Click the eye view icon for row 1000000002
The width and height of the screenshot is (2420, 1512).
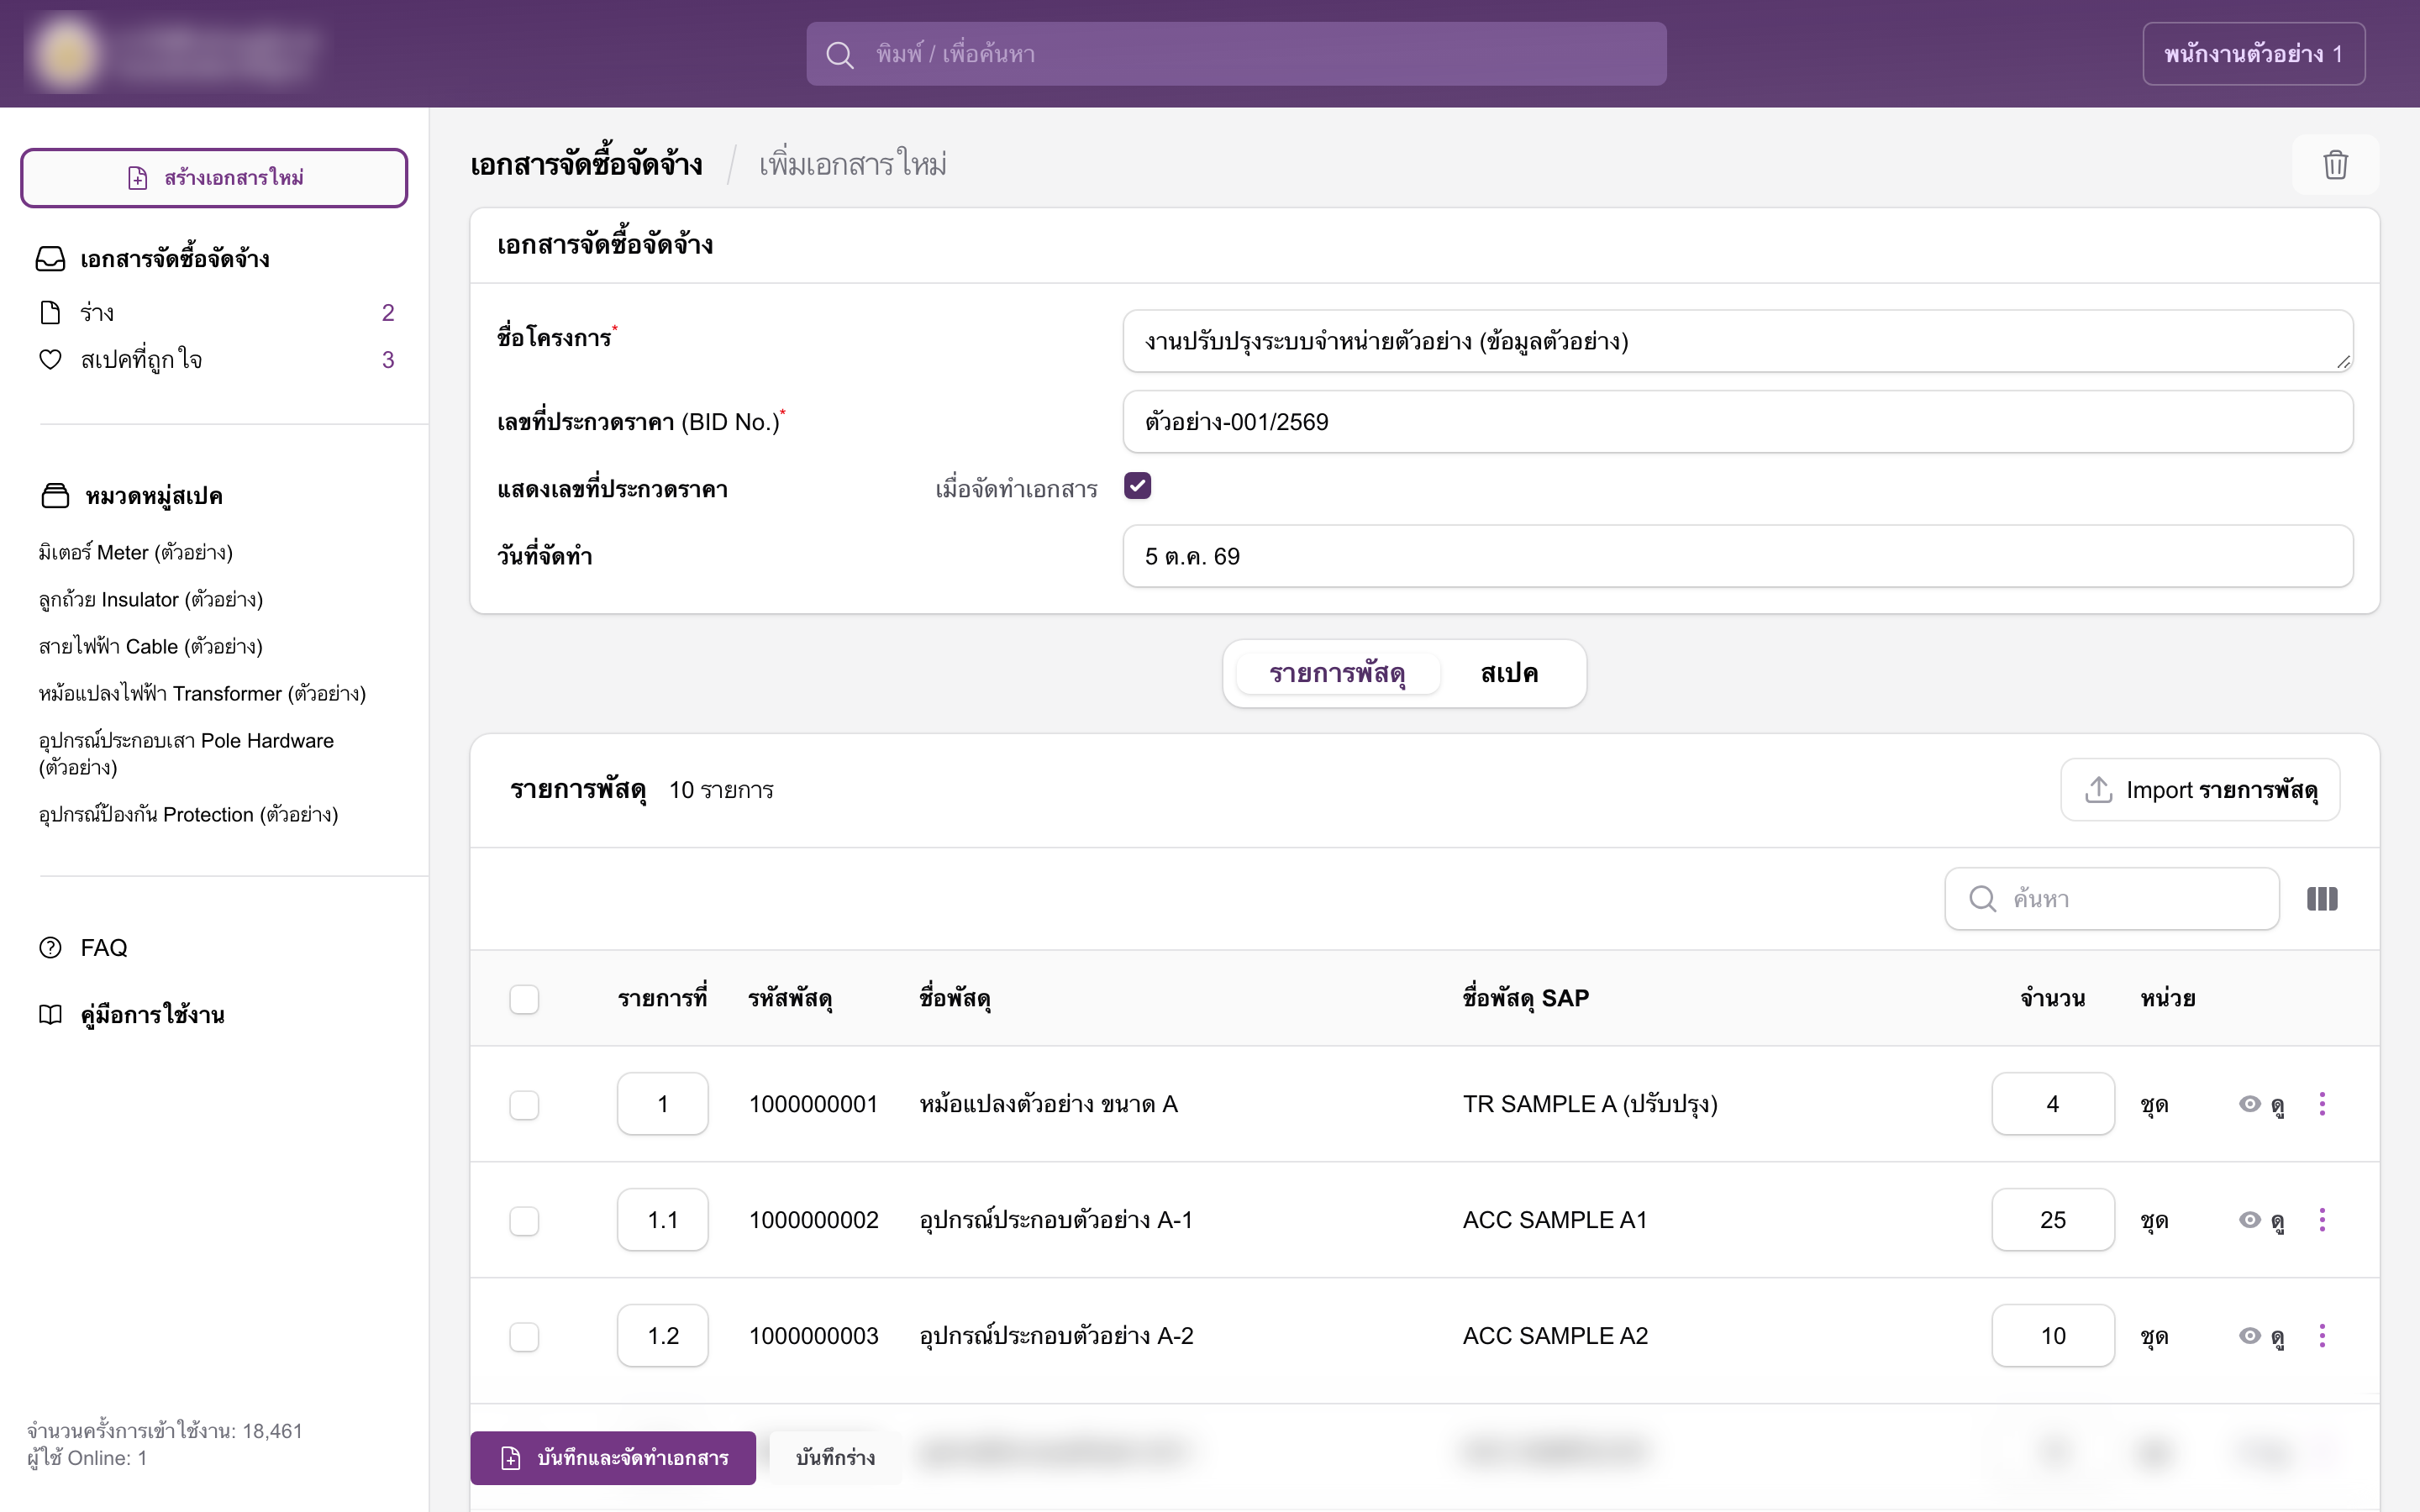(x=2249, y=1220)
